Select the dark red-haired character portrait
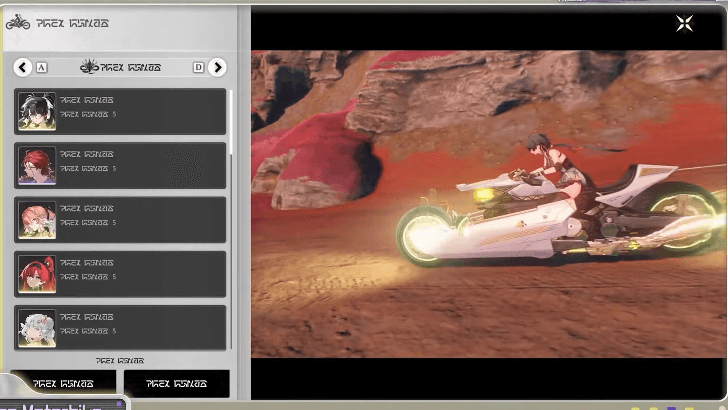728x410 pixels. pos(37,165)
